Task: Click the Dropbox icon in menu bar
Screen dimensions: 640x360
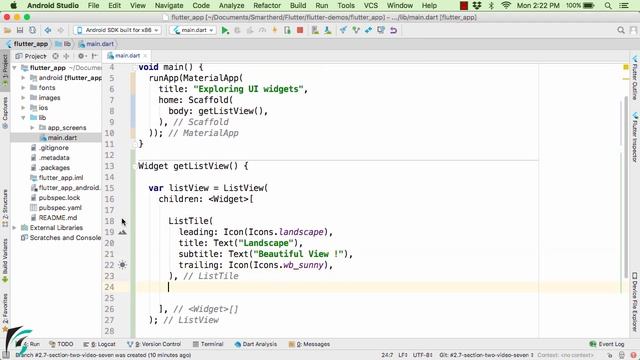Action: [x=477, y=6]
